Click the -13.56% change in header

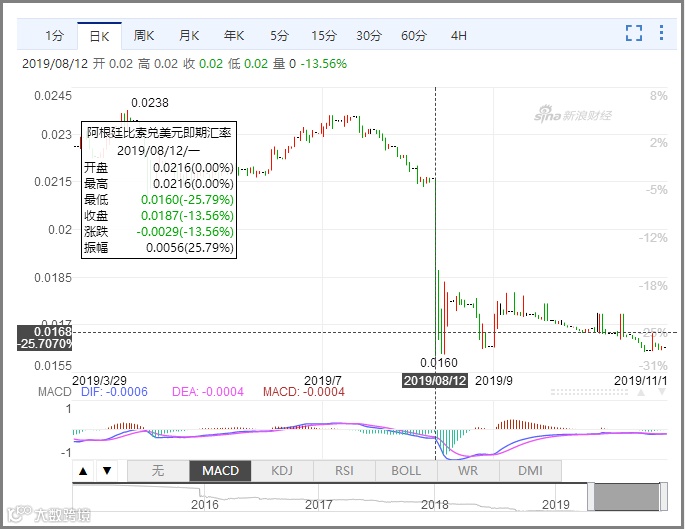(324, 64)
